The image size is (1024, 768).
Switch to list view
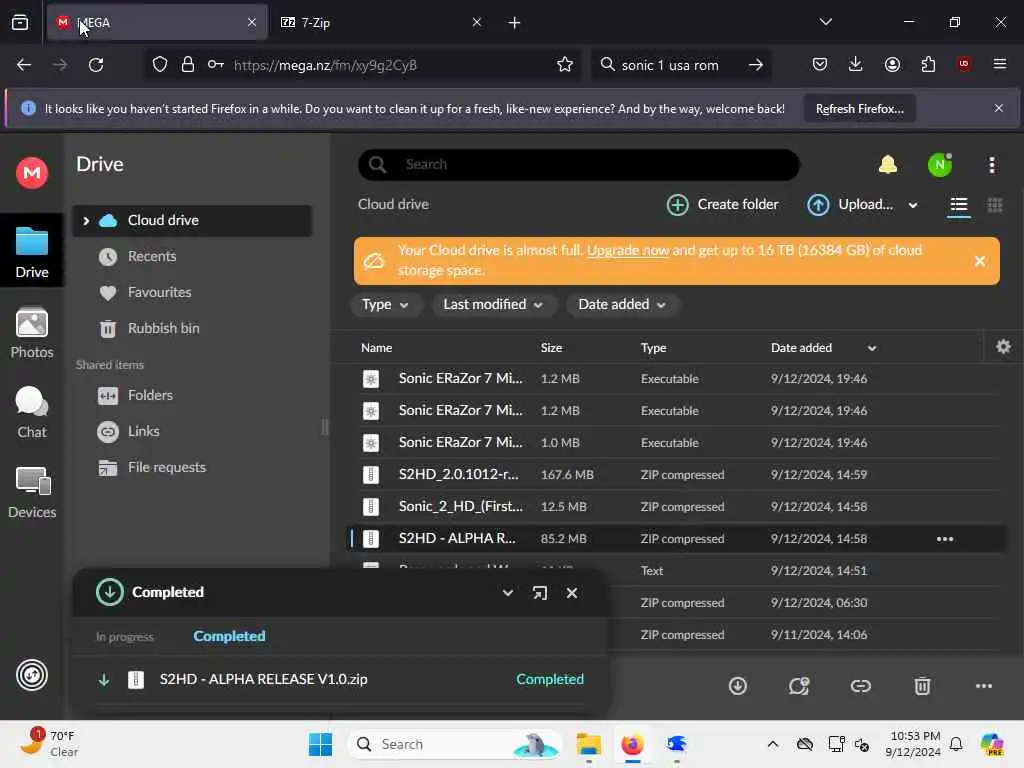coord(959,205)
